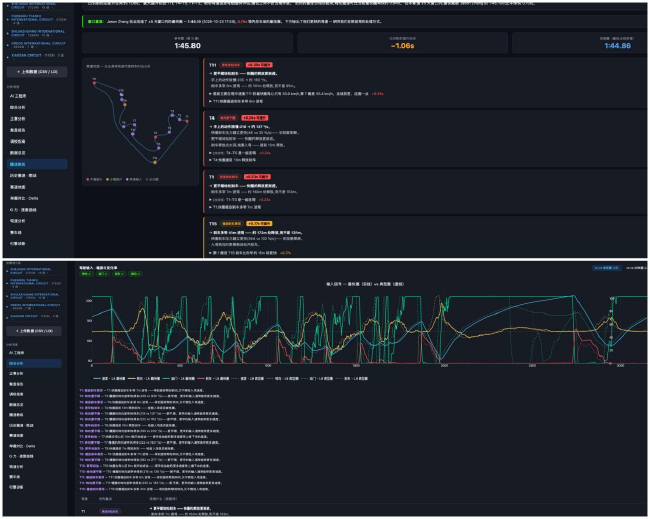Toggle blue solid-line series in chart legend
This screenshot has width=650, height=519.
[109, 378]
